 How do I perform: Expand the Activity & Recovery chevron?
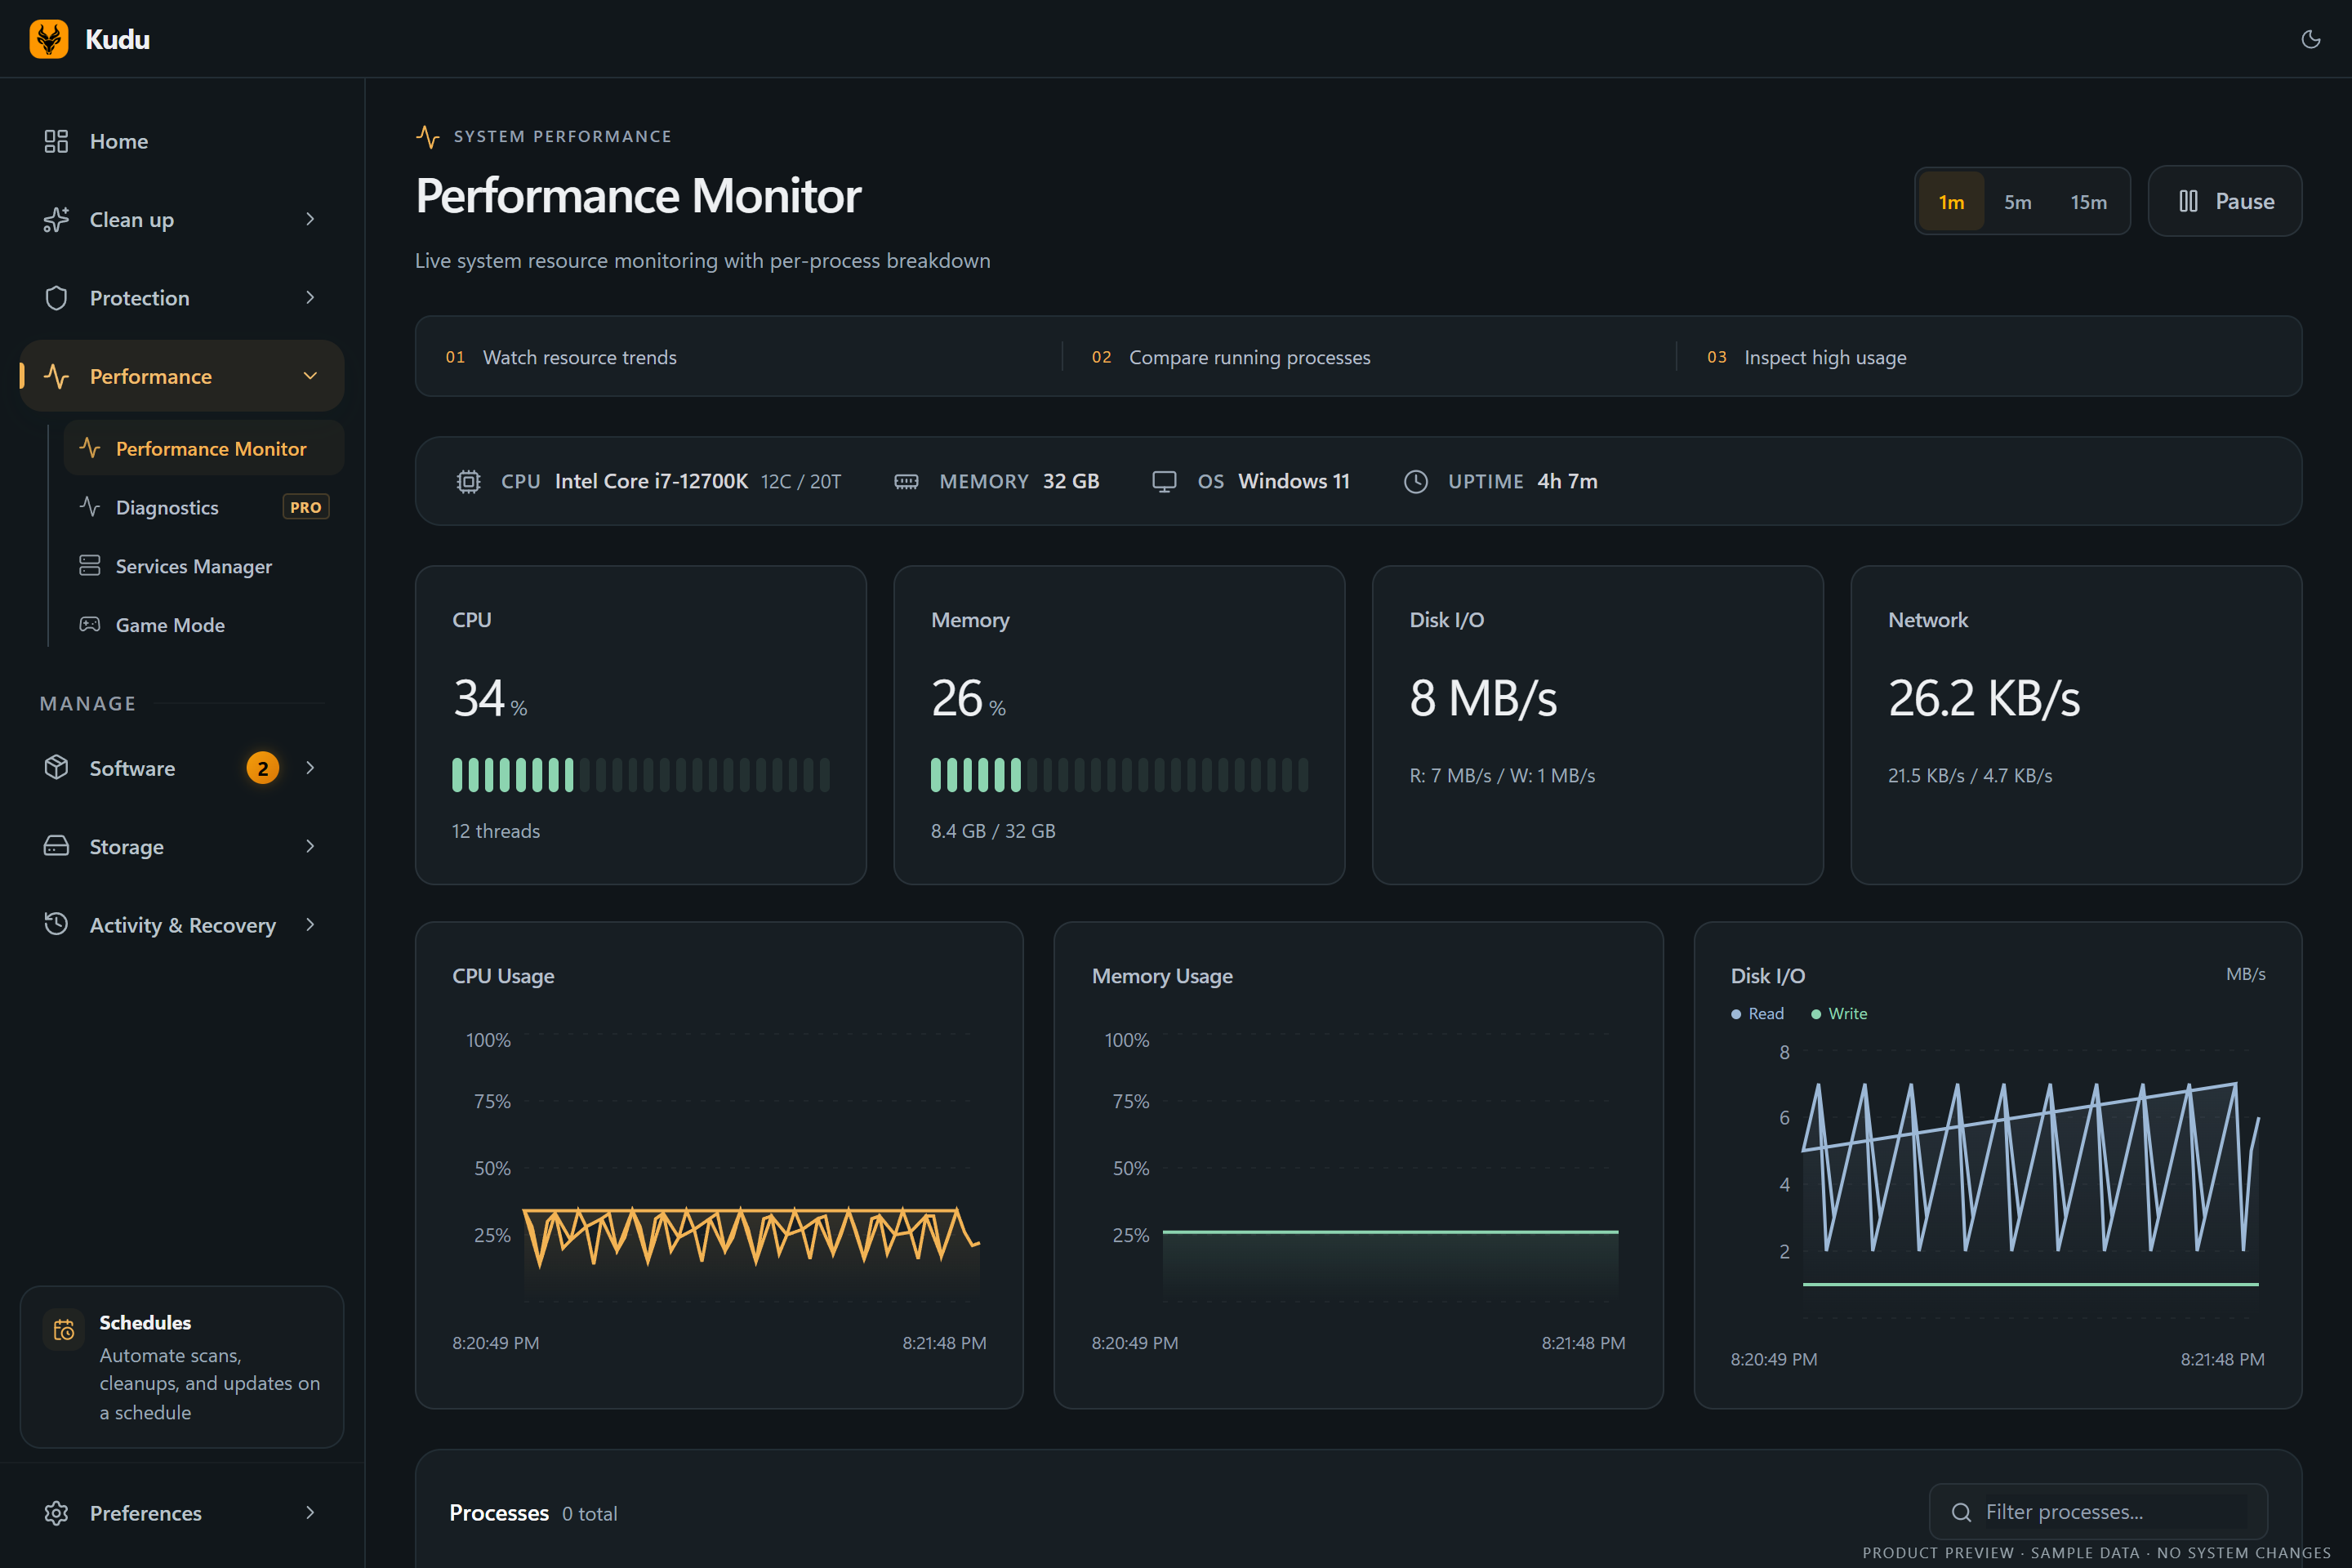coord(310,924)
